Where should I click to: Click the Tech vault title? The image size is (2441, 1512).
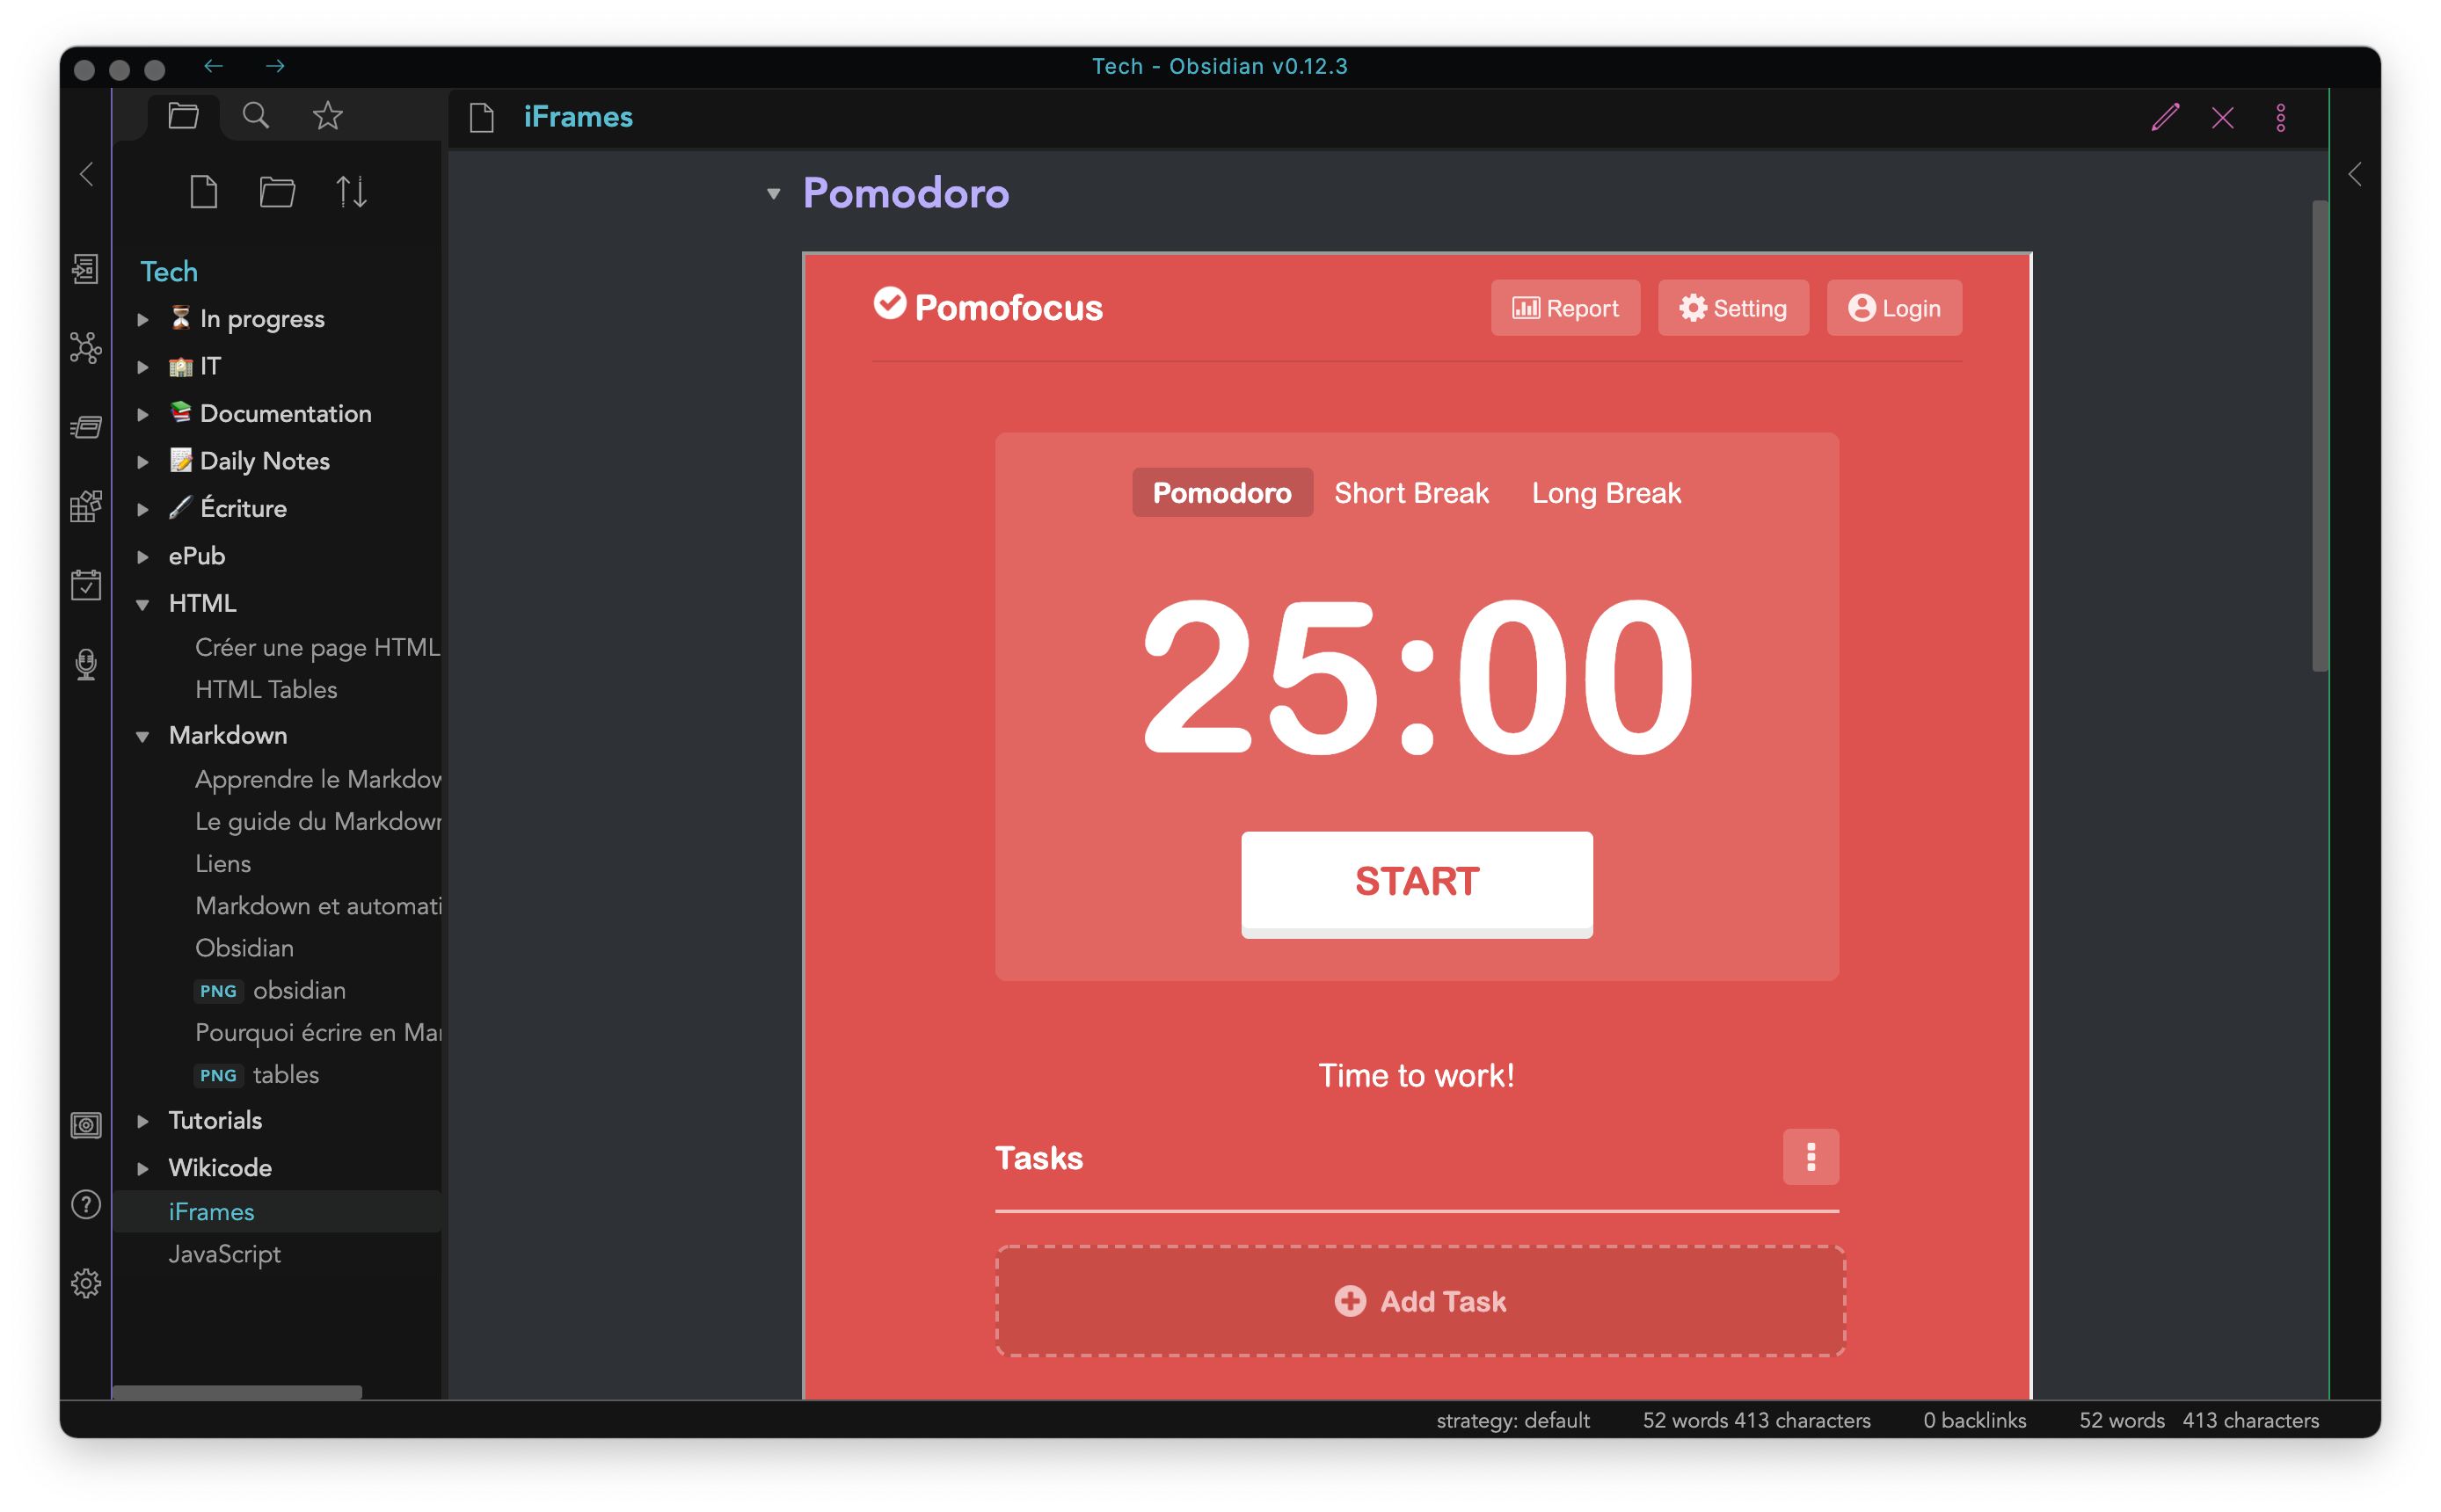pyautogui.click(x=169, y=271)
